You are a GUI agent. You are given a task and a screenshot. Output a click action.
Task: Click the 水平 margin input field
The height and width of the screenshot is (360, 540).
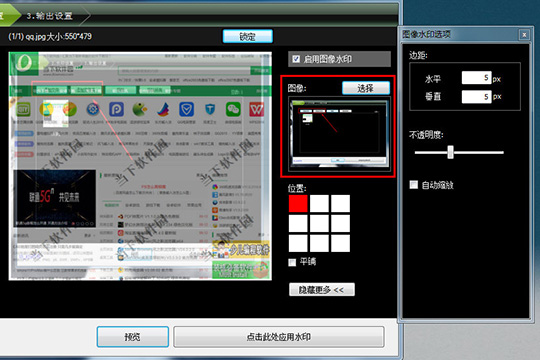click(476, 78)
